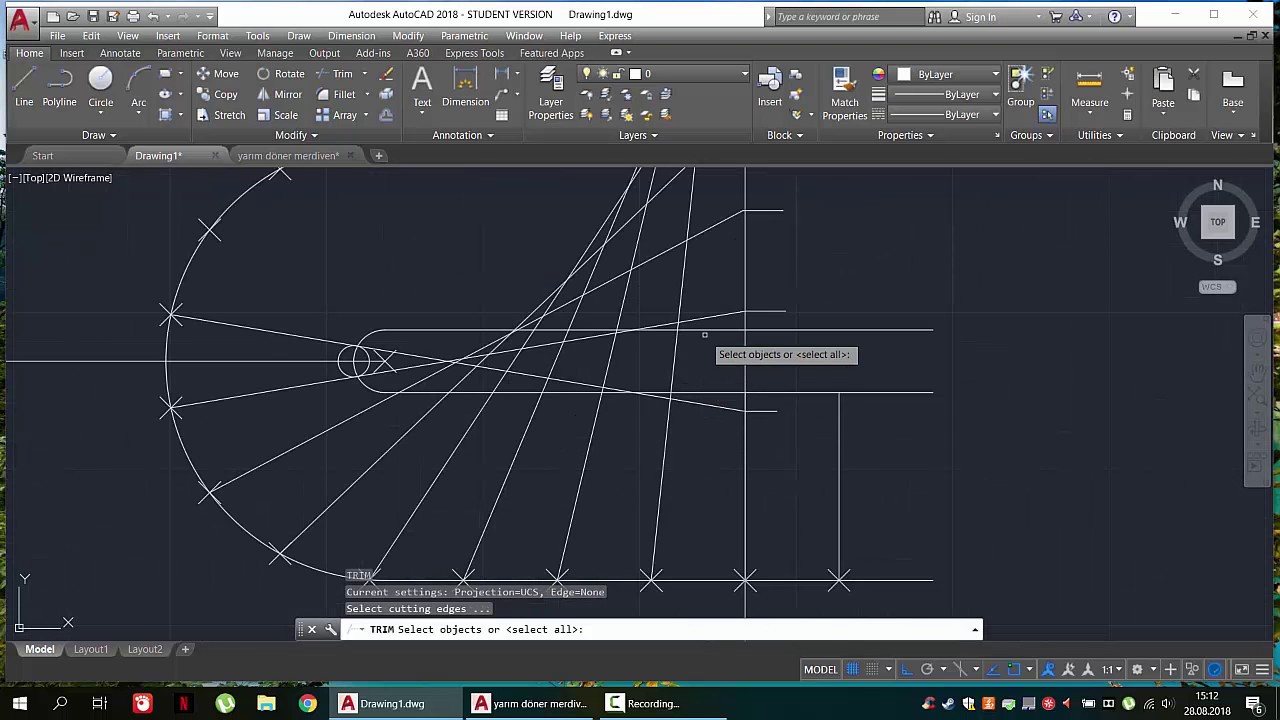Open Layer Properties manager
Viewport: 1280px width, 720px height.
pos(550,94)
